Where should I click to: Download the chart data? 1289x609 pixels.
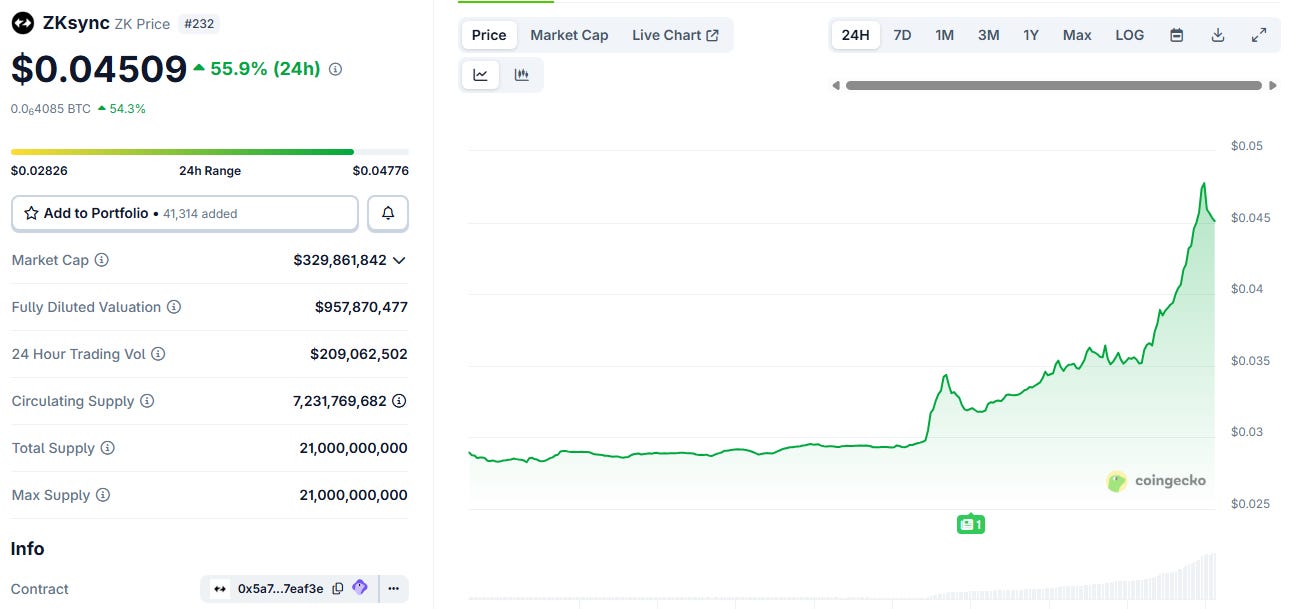(x=1218, y=35)
